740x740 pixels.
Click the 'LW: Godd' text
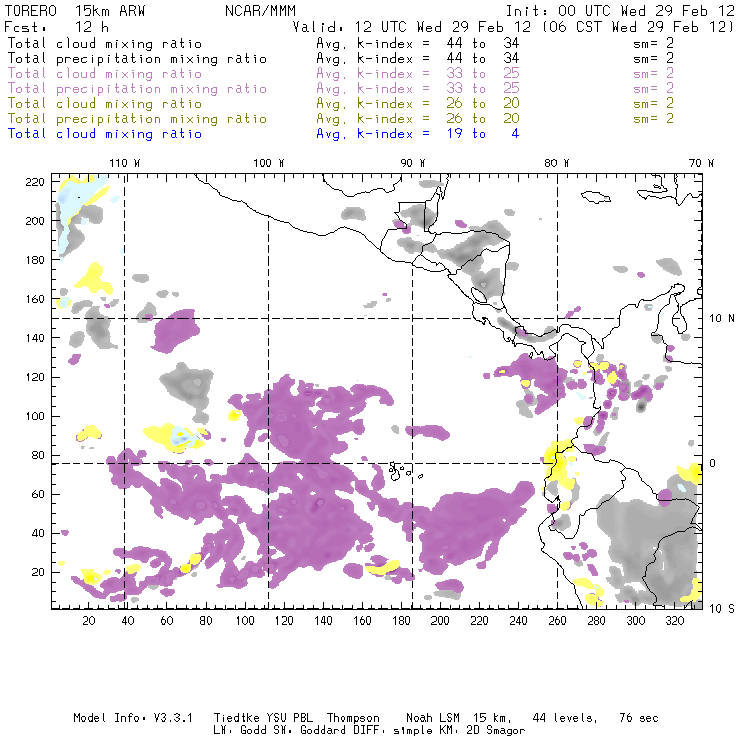coord(240,731)
